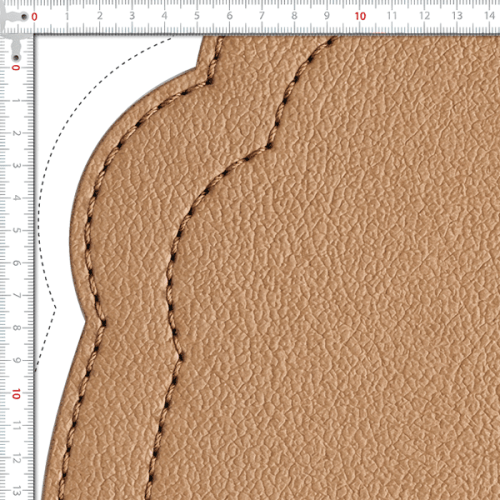
Task: Click the 7 mark on the horizontal ruler
Action: (x=262, y=16)
